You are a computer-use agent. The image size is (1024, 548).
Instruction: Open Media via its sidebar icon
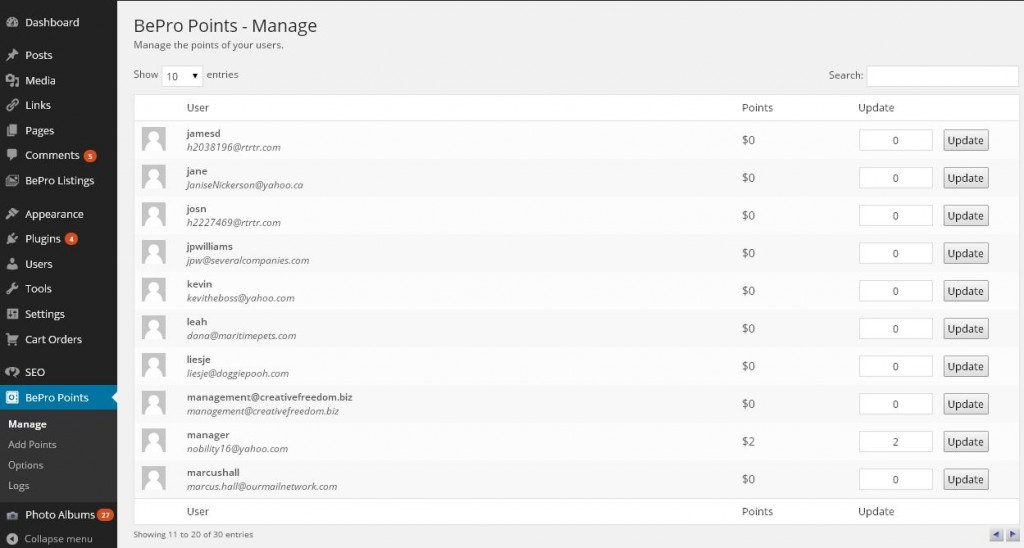pos(12,80)
